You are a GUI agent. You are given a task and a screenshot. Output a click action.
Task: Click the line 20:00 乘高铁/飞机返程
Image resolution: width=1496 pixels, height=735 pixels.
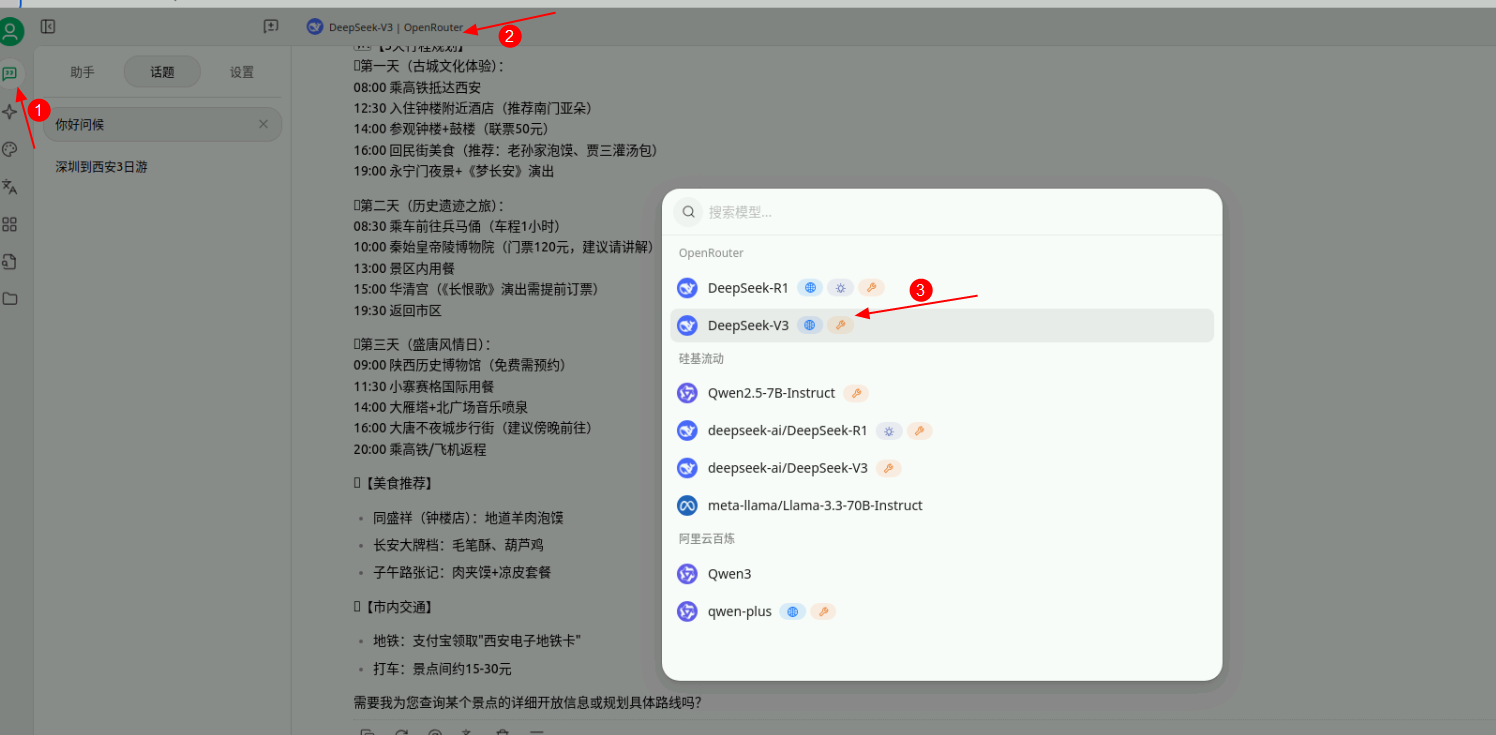tap(419, 450)
